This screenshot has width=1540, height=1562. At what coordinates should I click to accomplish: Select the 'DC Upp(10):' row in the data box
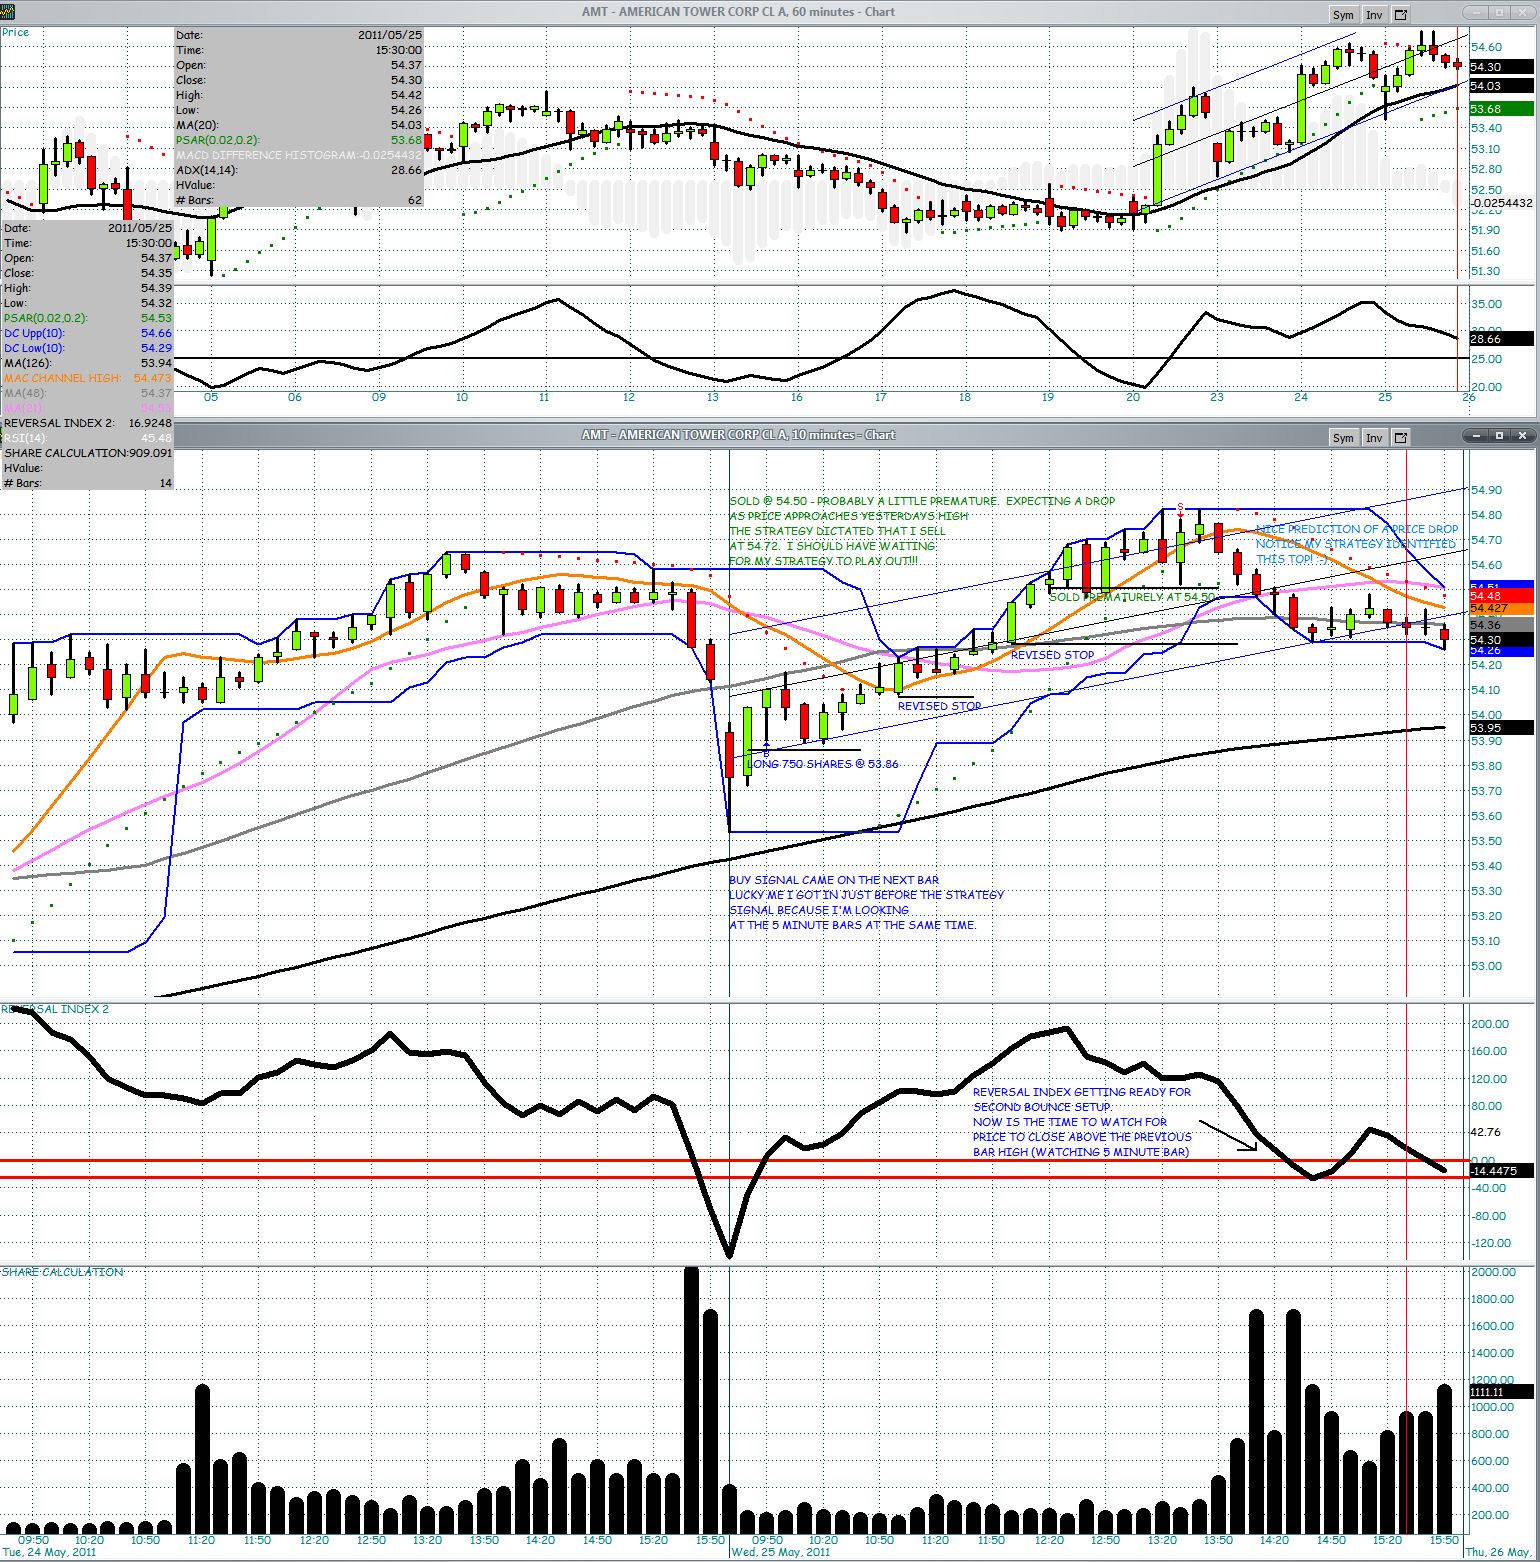88,333
